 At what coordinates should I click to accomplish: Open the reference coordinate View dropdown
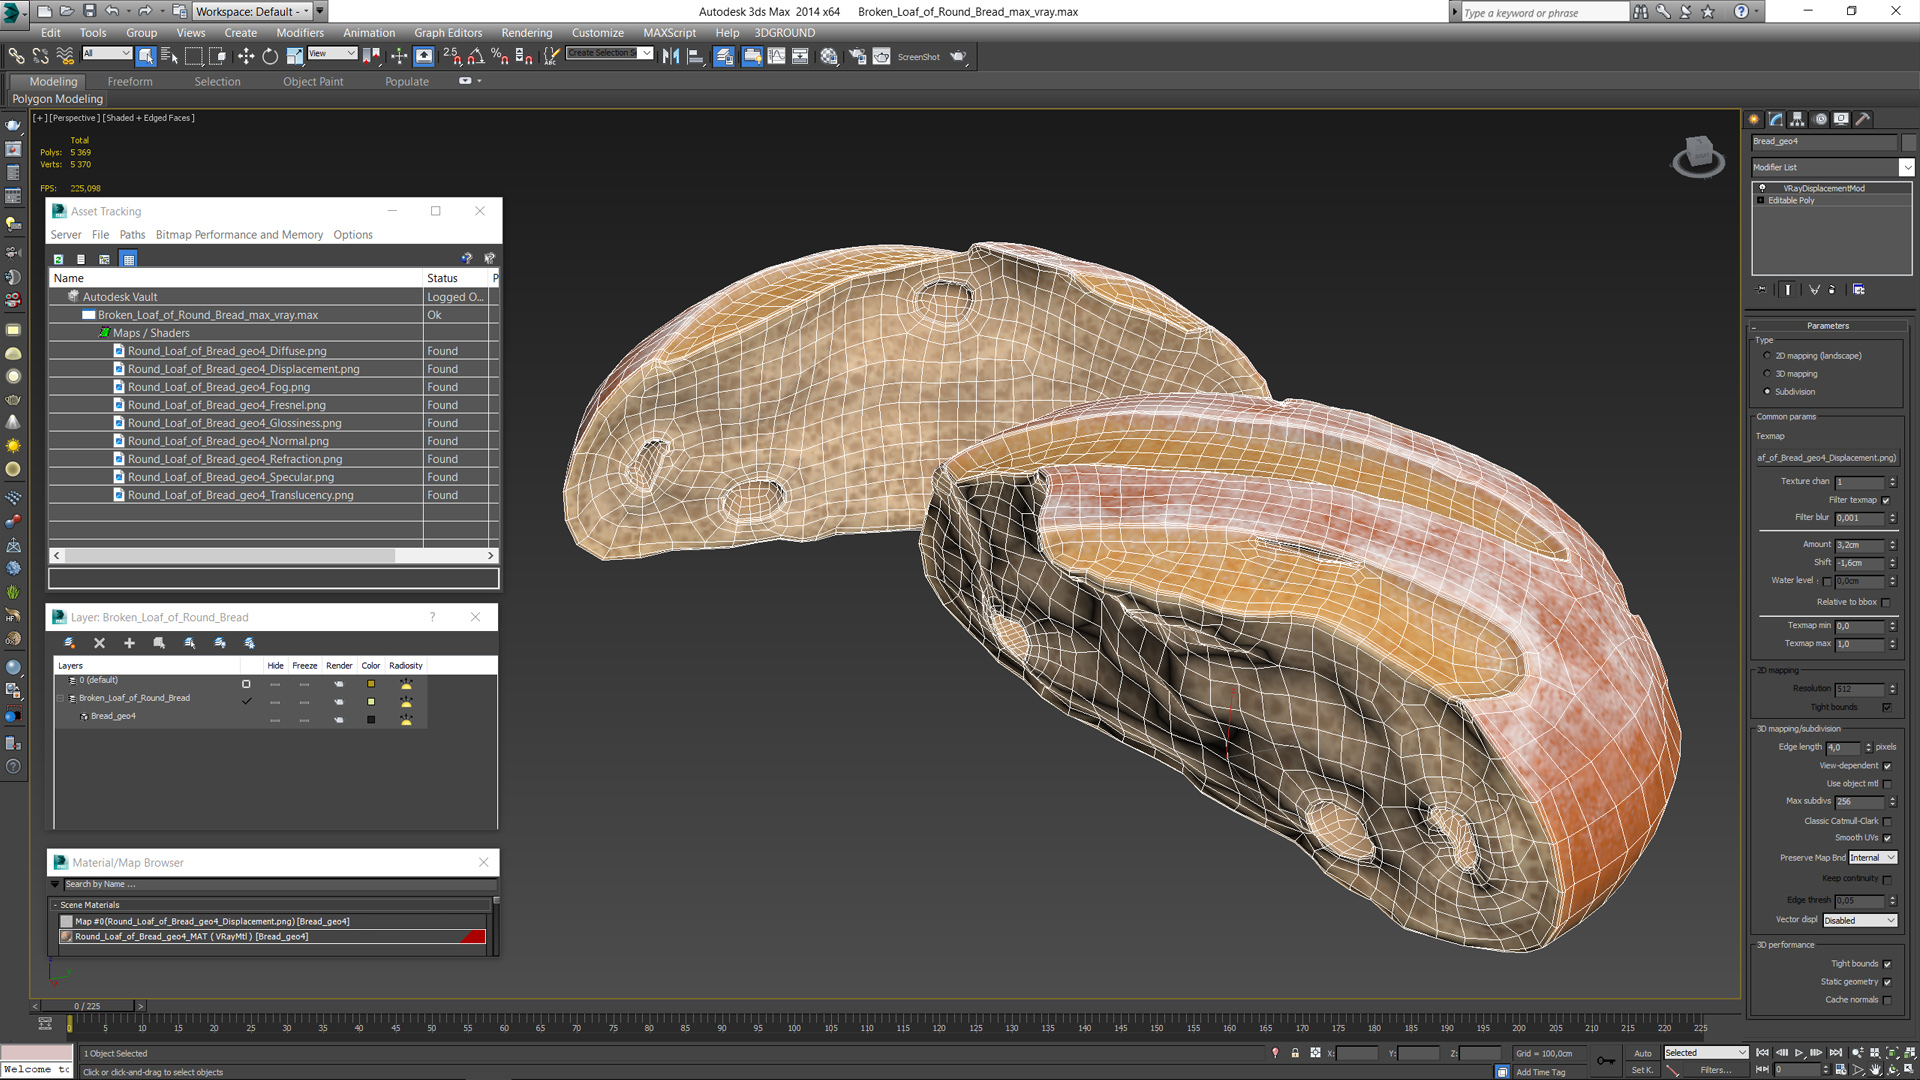pos(332,53)
